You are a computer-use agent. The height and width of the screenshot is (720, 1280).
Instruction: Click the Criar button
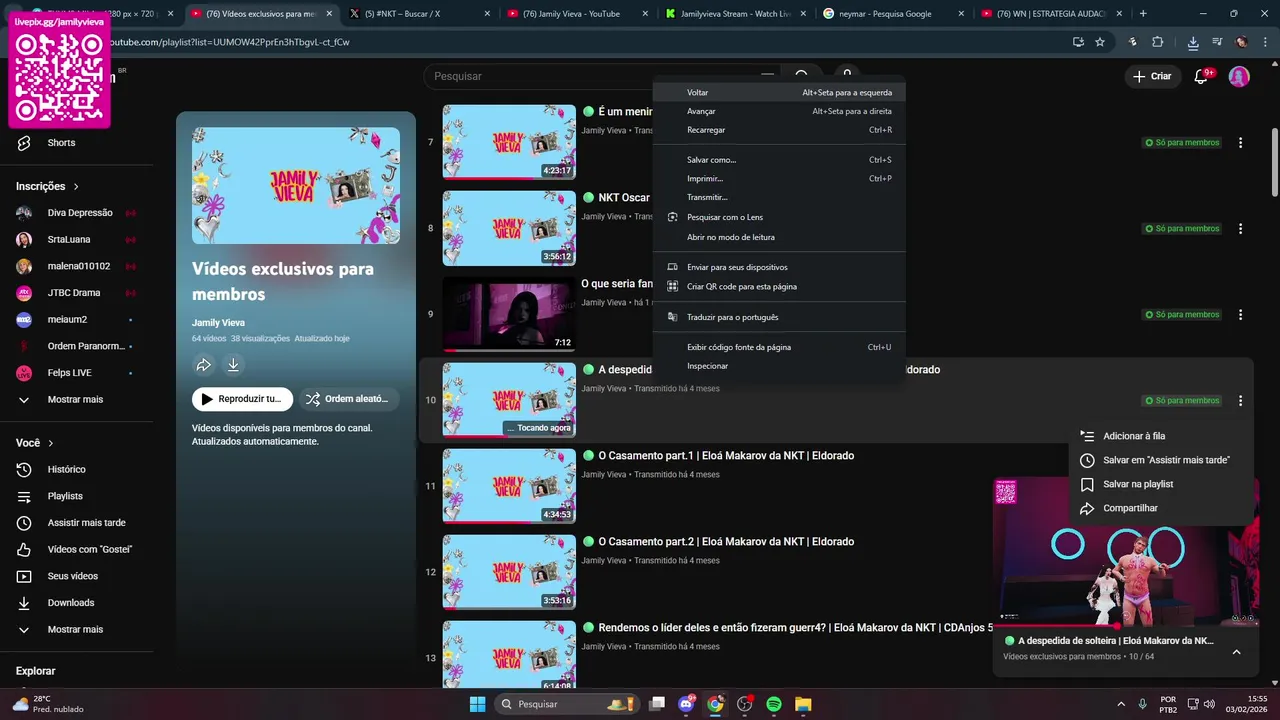[x=1152, y=76]
